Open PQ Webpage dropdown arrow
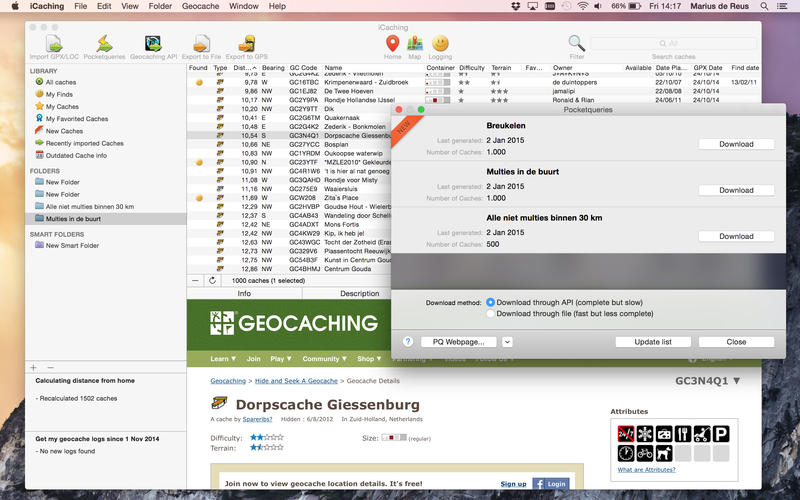The width and height of the screenshot is (800, 500). (x=507, y=342)
